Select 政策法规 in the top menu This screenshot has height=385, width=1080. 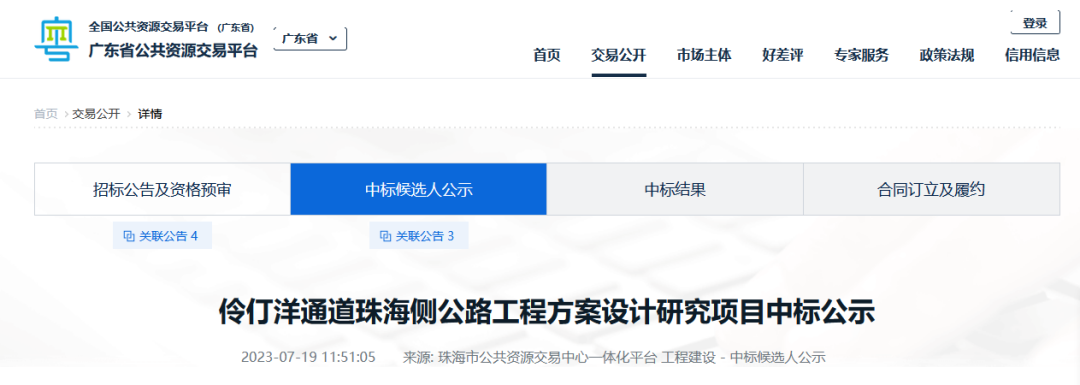click(x=946, y=56)
